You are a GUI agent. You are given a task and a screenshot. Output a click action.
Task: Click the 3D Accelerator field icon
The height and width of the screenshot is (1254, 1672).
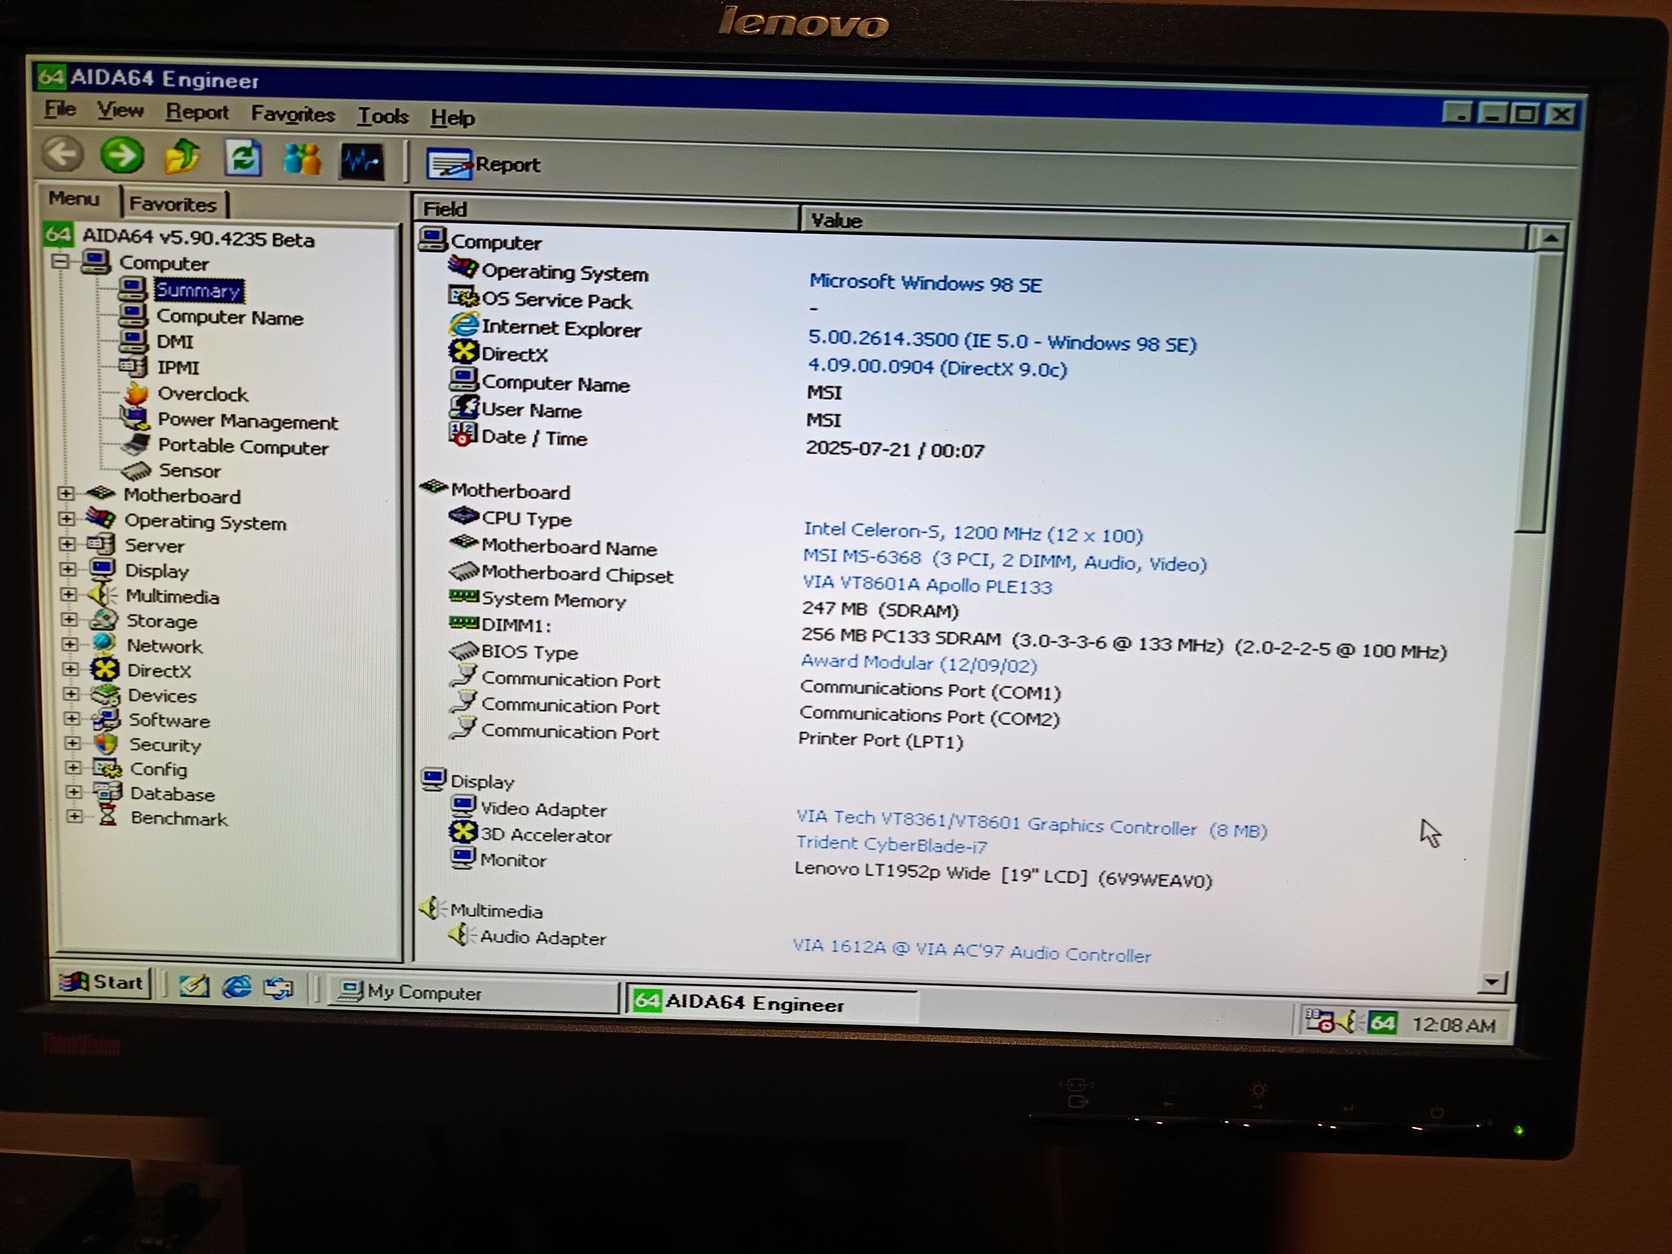tap(462, 832)
